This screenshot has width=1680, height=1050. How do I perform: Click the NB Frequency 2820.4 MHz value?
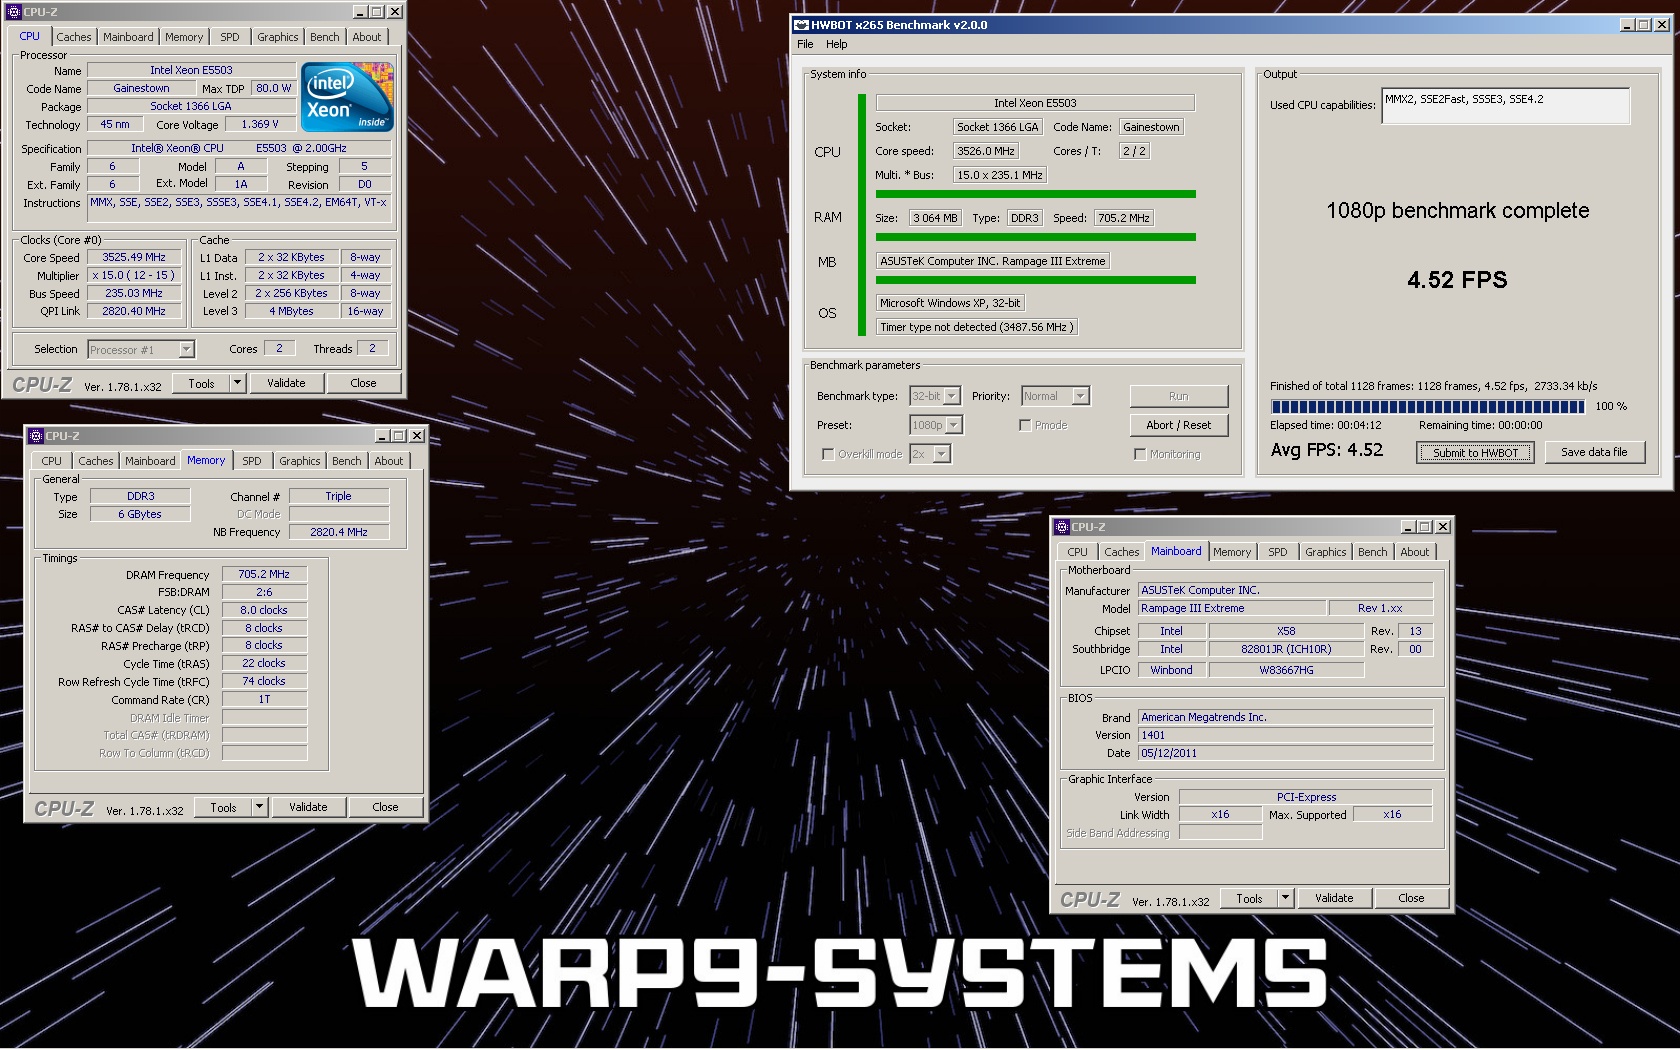point(339,532)
